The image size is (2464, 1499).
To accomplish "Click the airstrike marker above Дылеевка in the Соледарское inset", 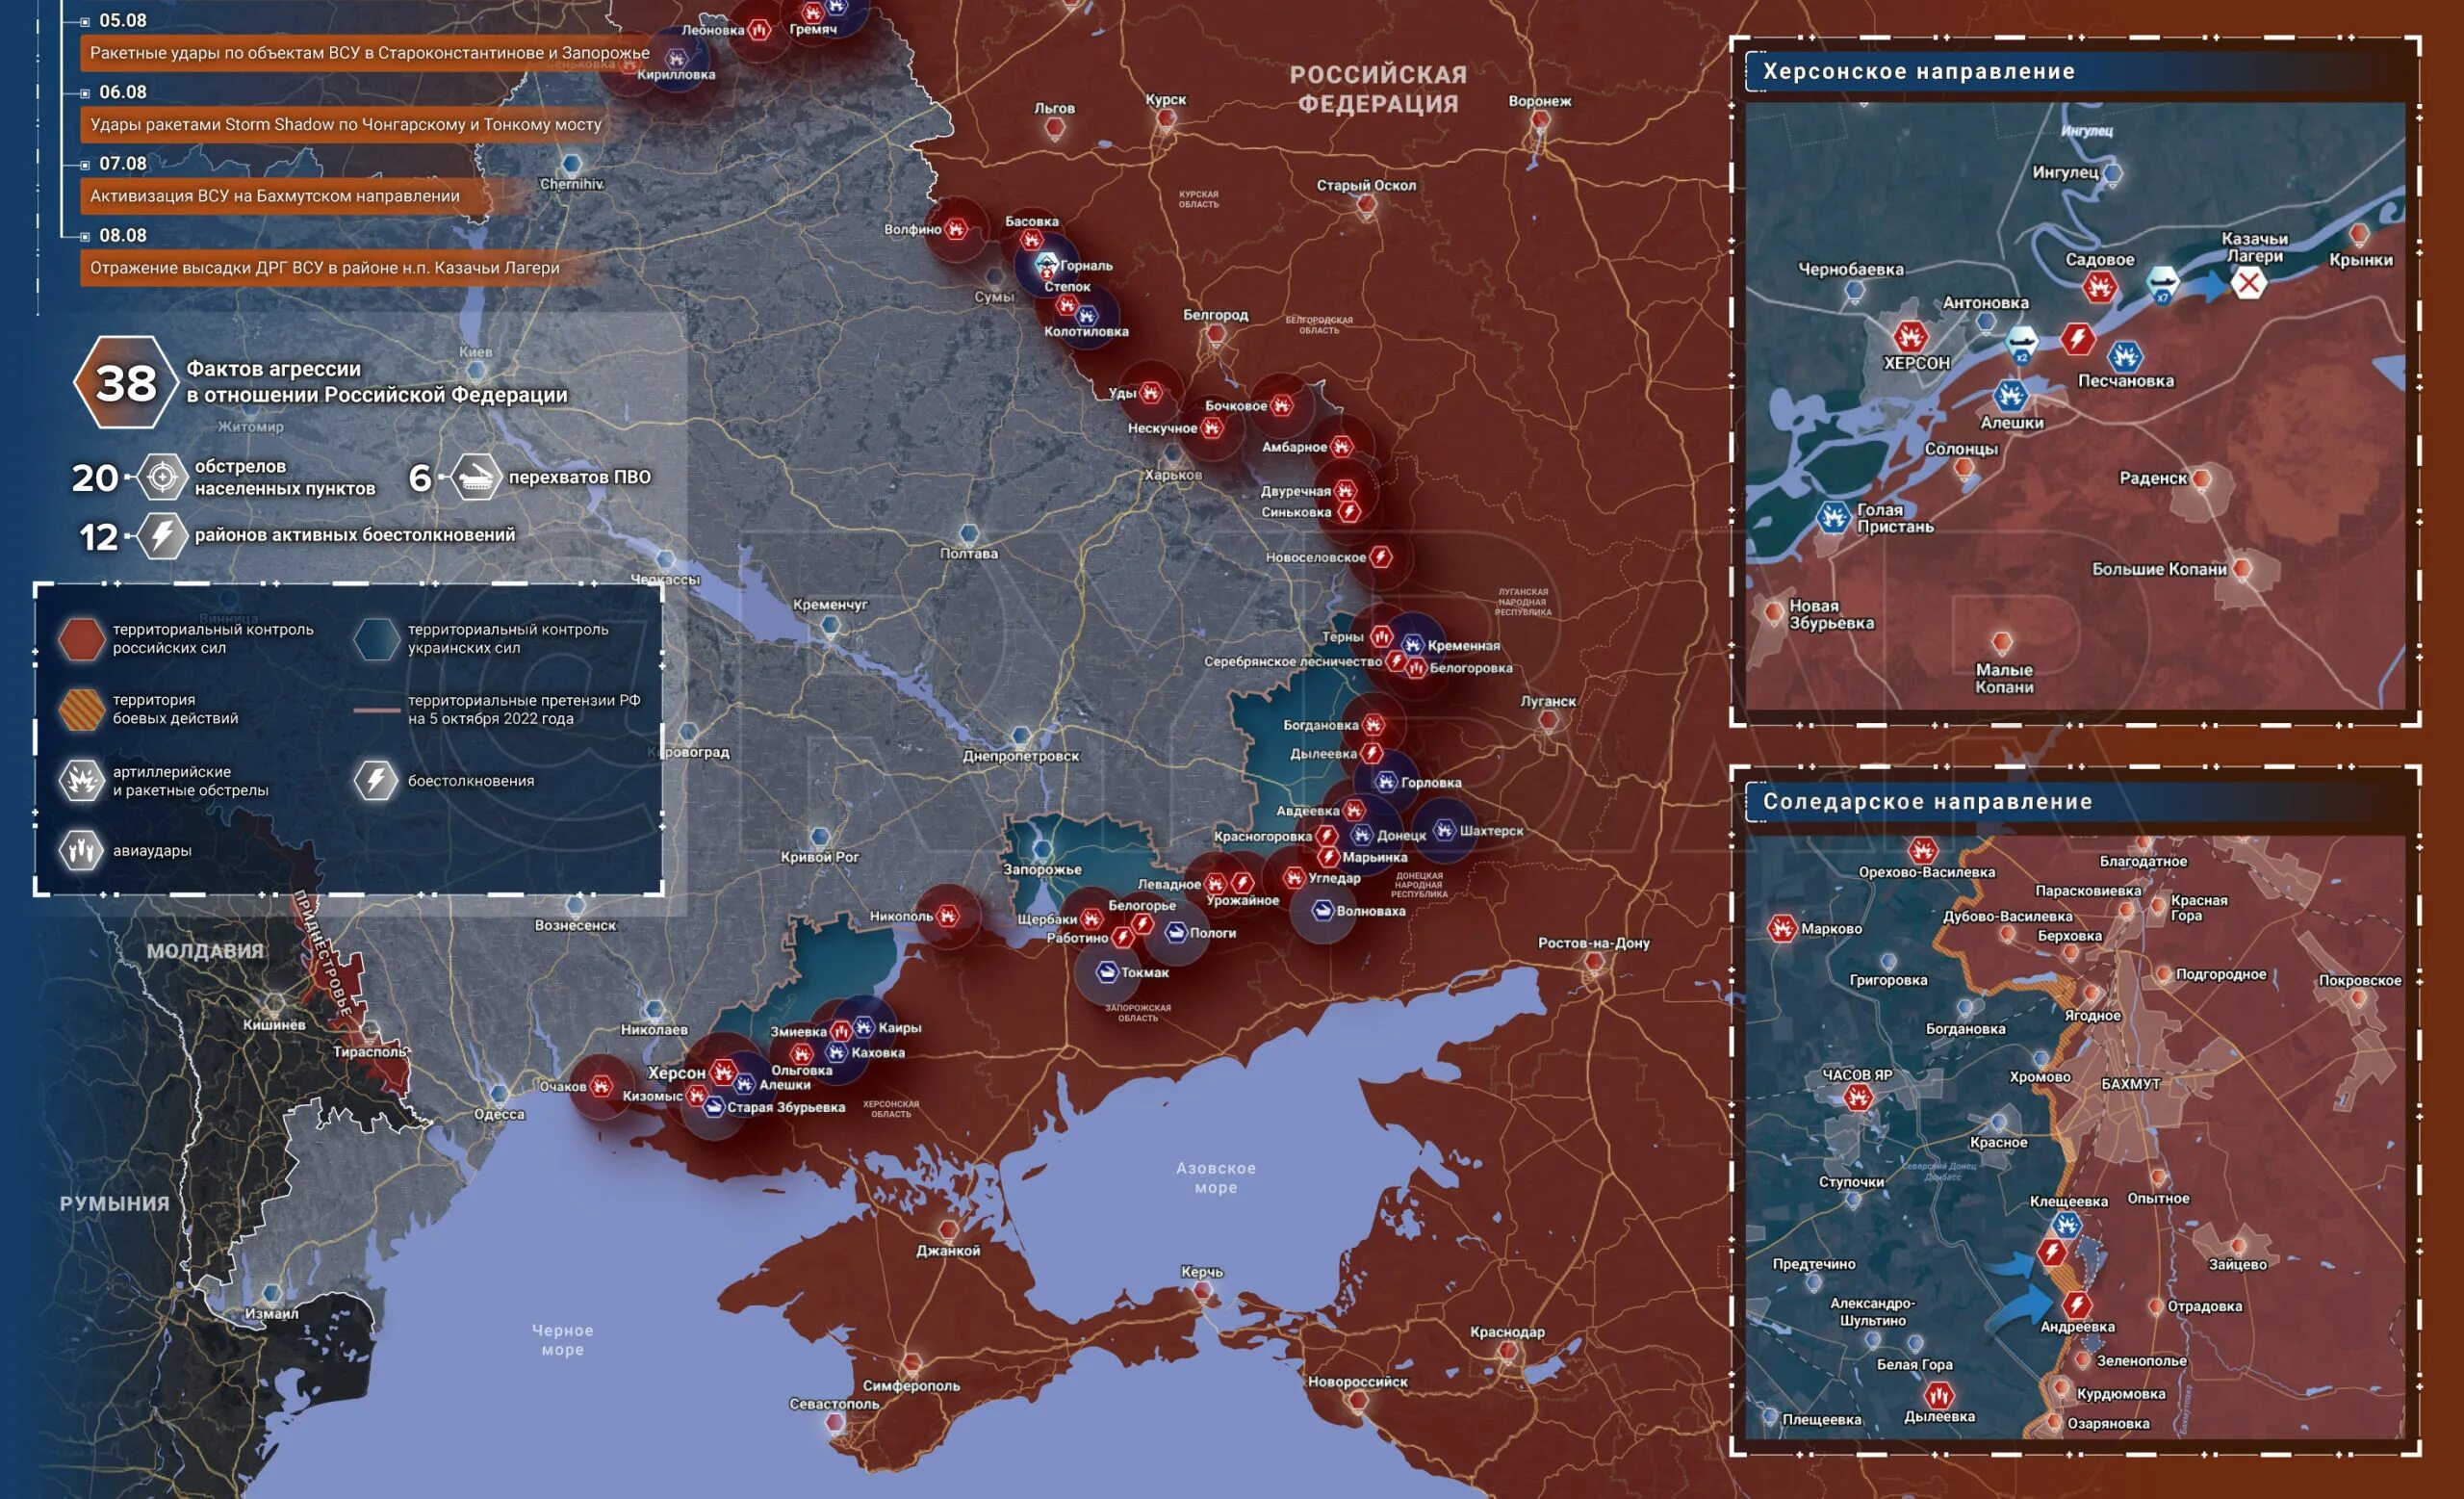I will tap(1939, 1394).
